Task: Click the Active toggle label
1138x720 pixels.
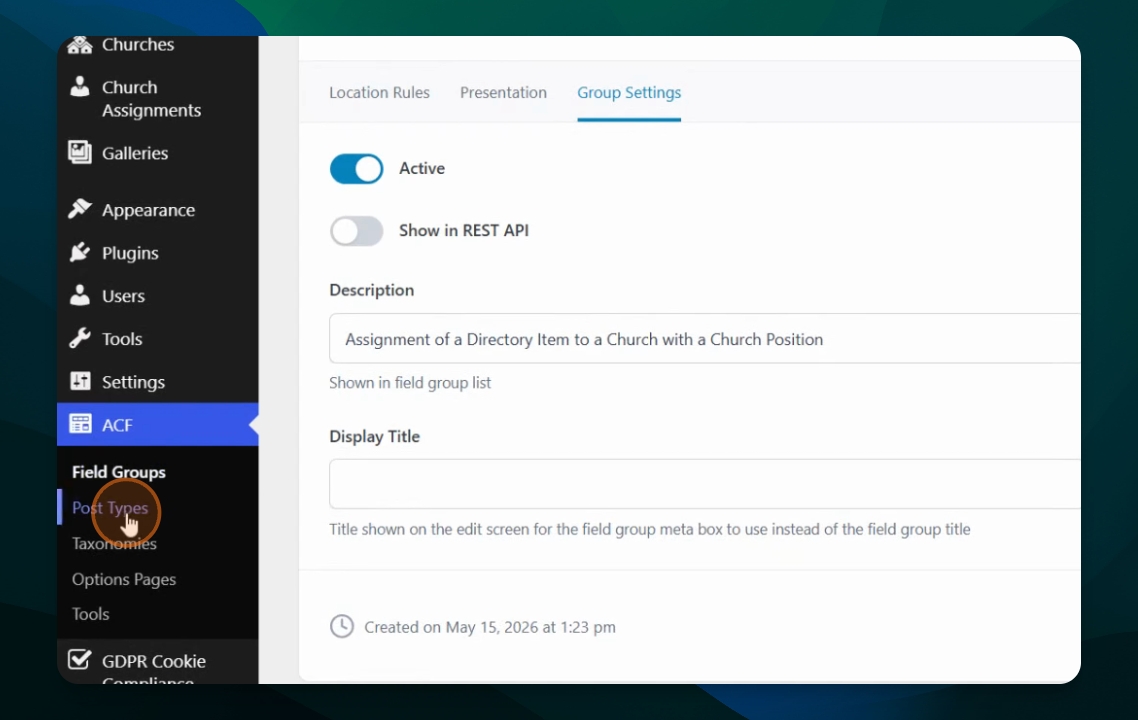Action: coord(422,168)
